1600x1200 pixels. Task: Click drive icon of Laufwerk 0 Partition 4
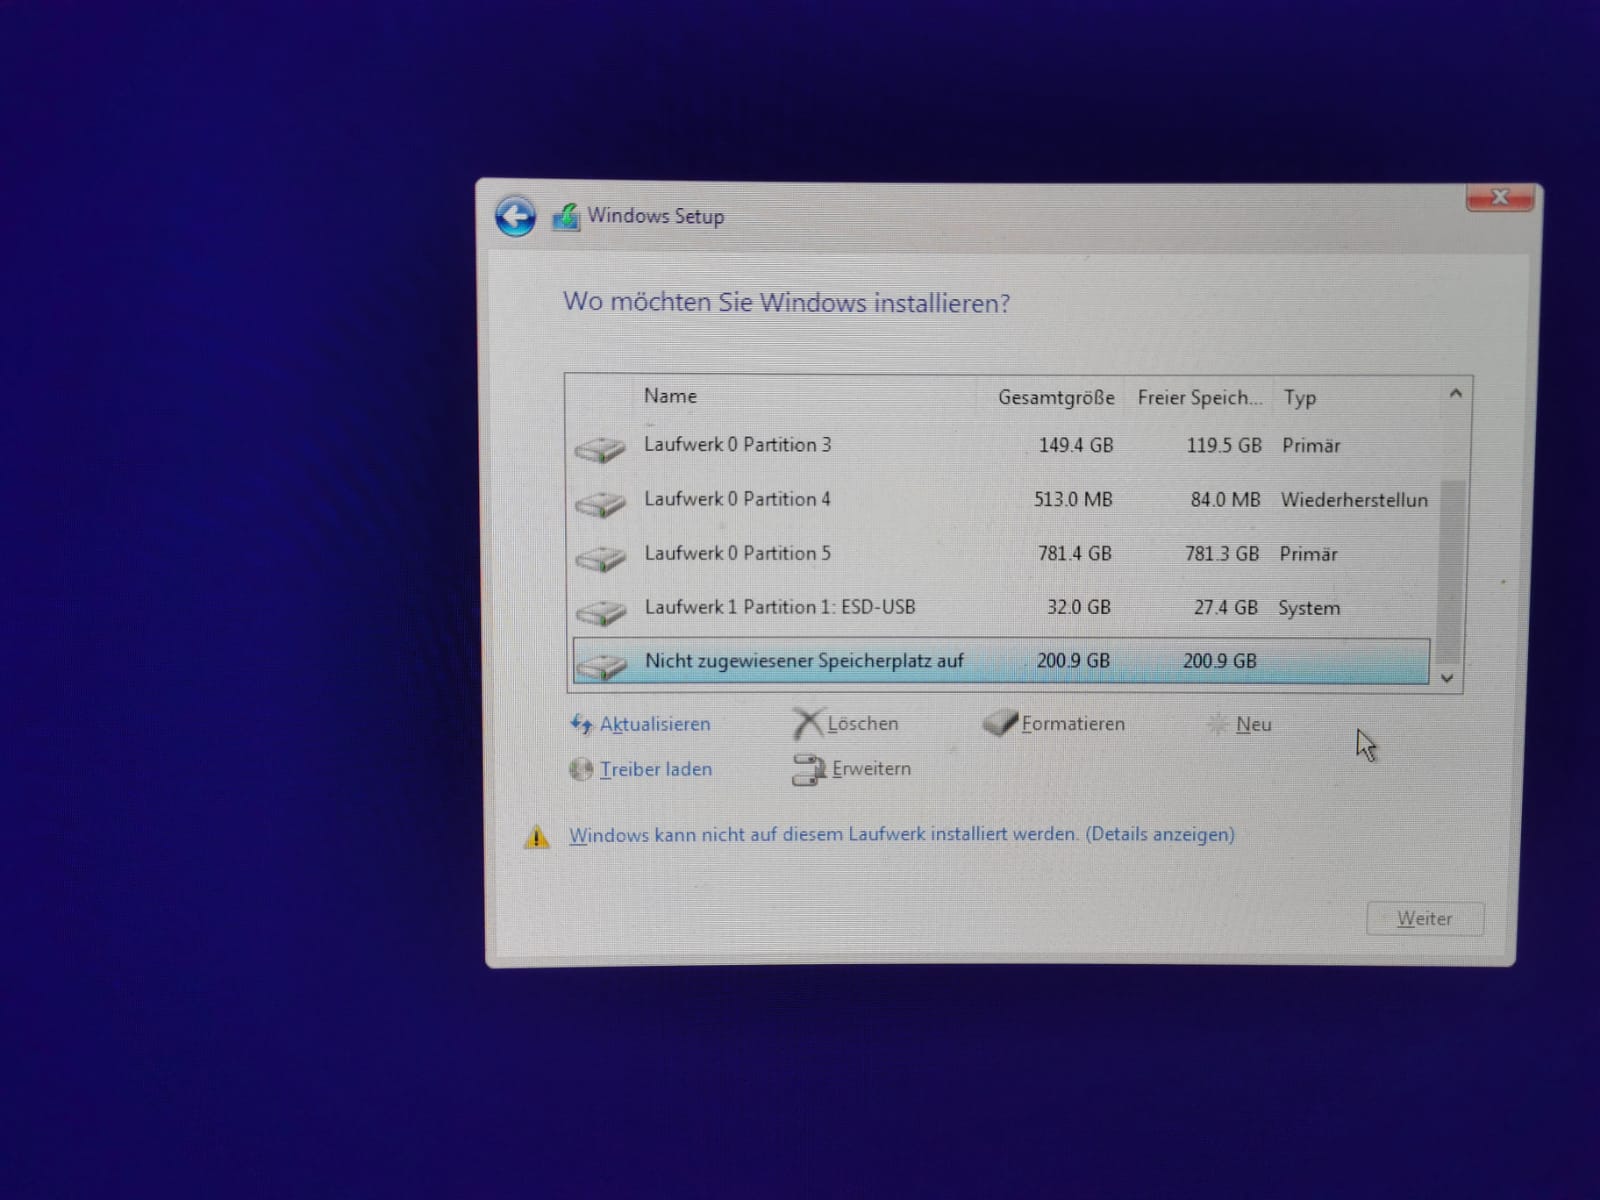point(600,503)
